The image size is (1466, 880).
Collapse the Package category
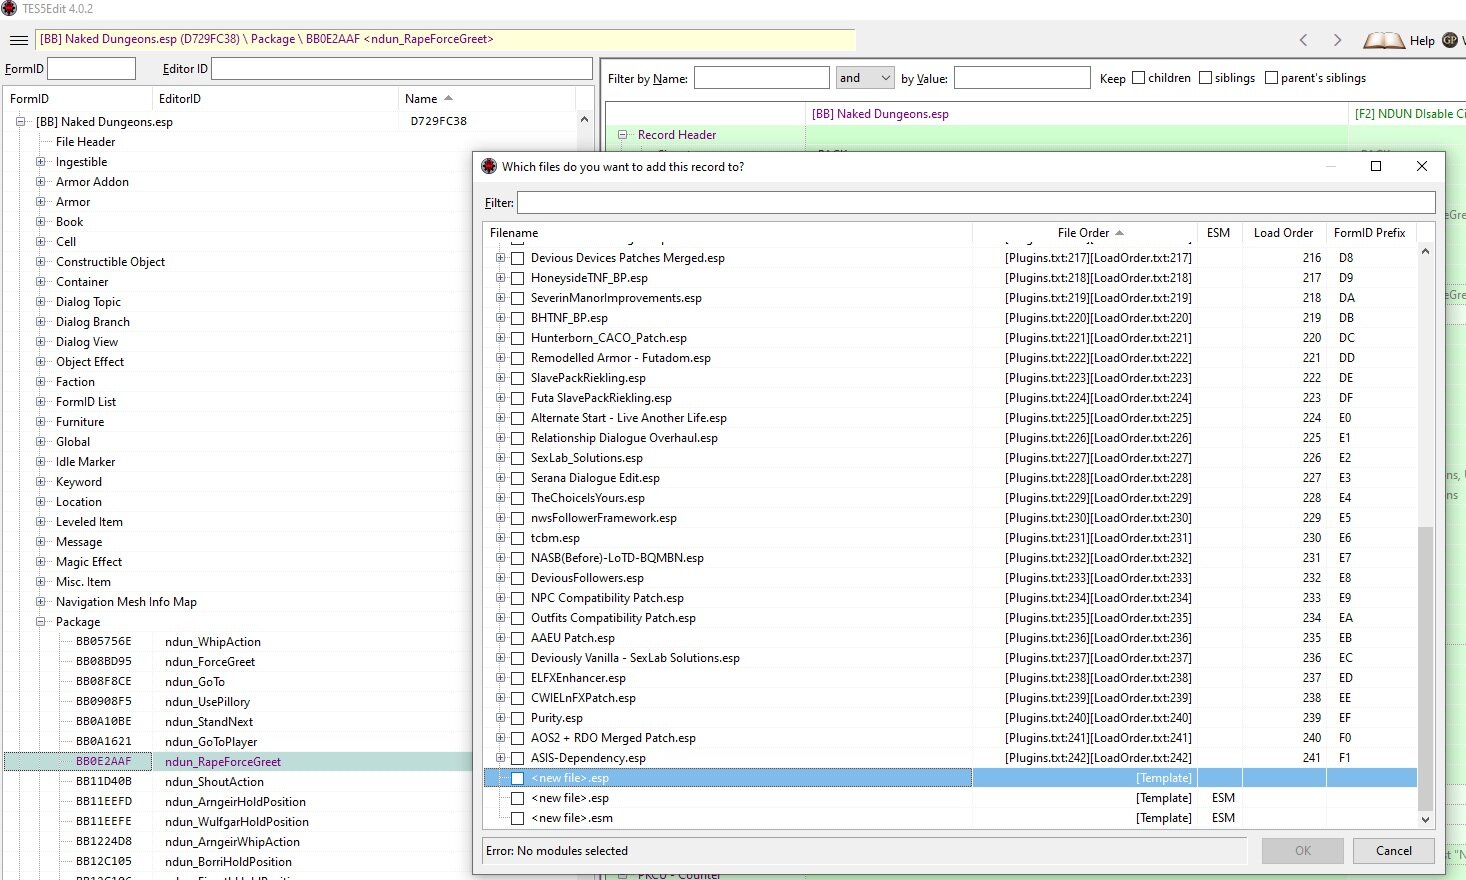[40, 622]
